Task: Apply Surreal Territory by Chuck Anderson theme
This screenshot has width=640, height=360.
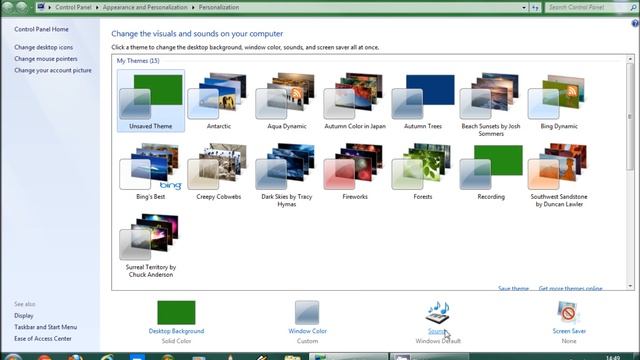Action: [x=151, y=245]
